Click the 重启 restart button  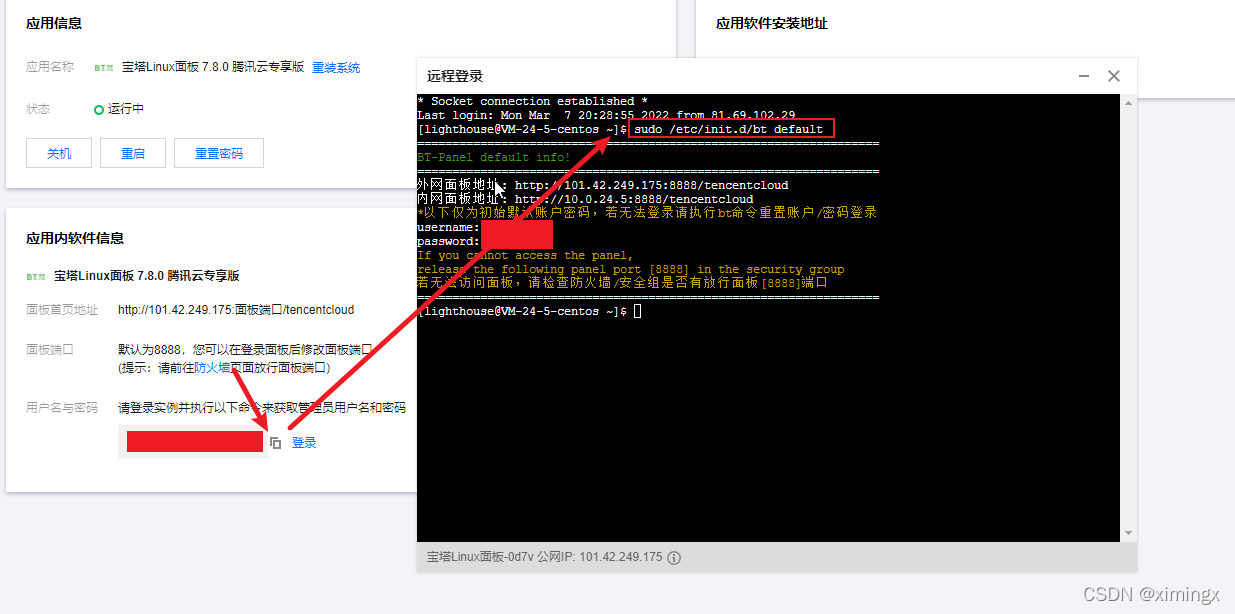(x=133, y=153)
